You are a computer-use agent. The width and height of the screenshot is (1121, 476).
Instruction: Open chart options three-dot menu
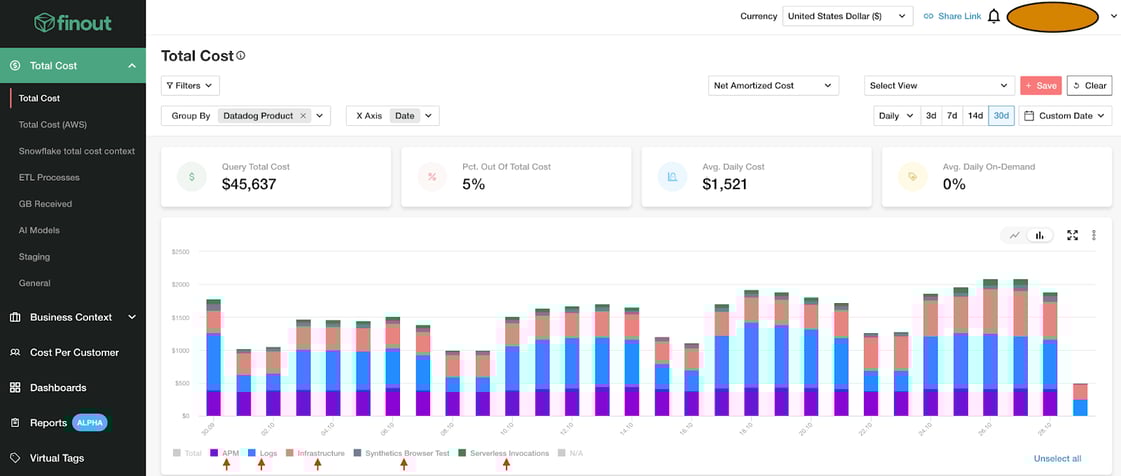(1094, 235)
